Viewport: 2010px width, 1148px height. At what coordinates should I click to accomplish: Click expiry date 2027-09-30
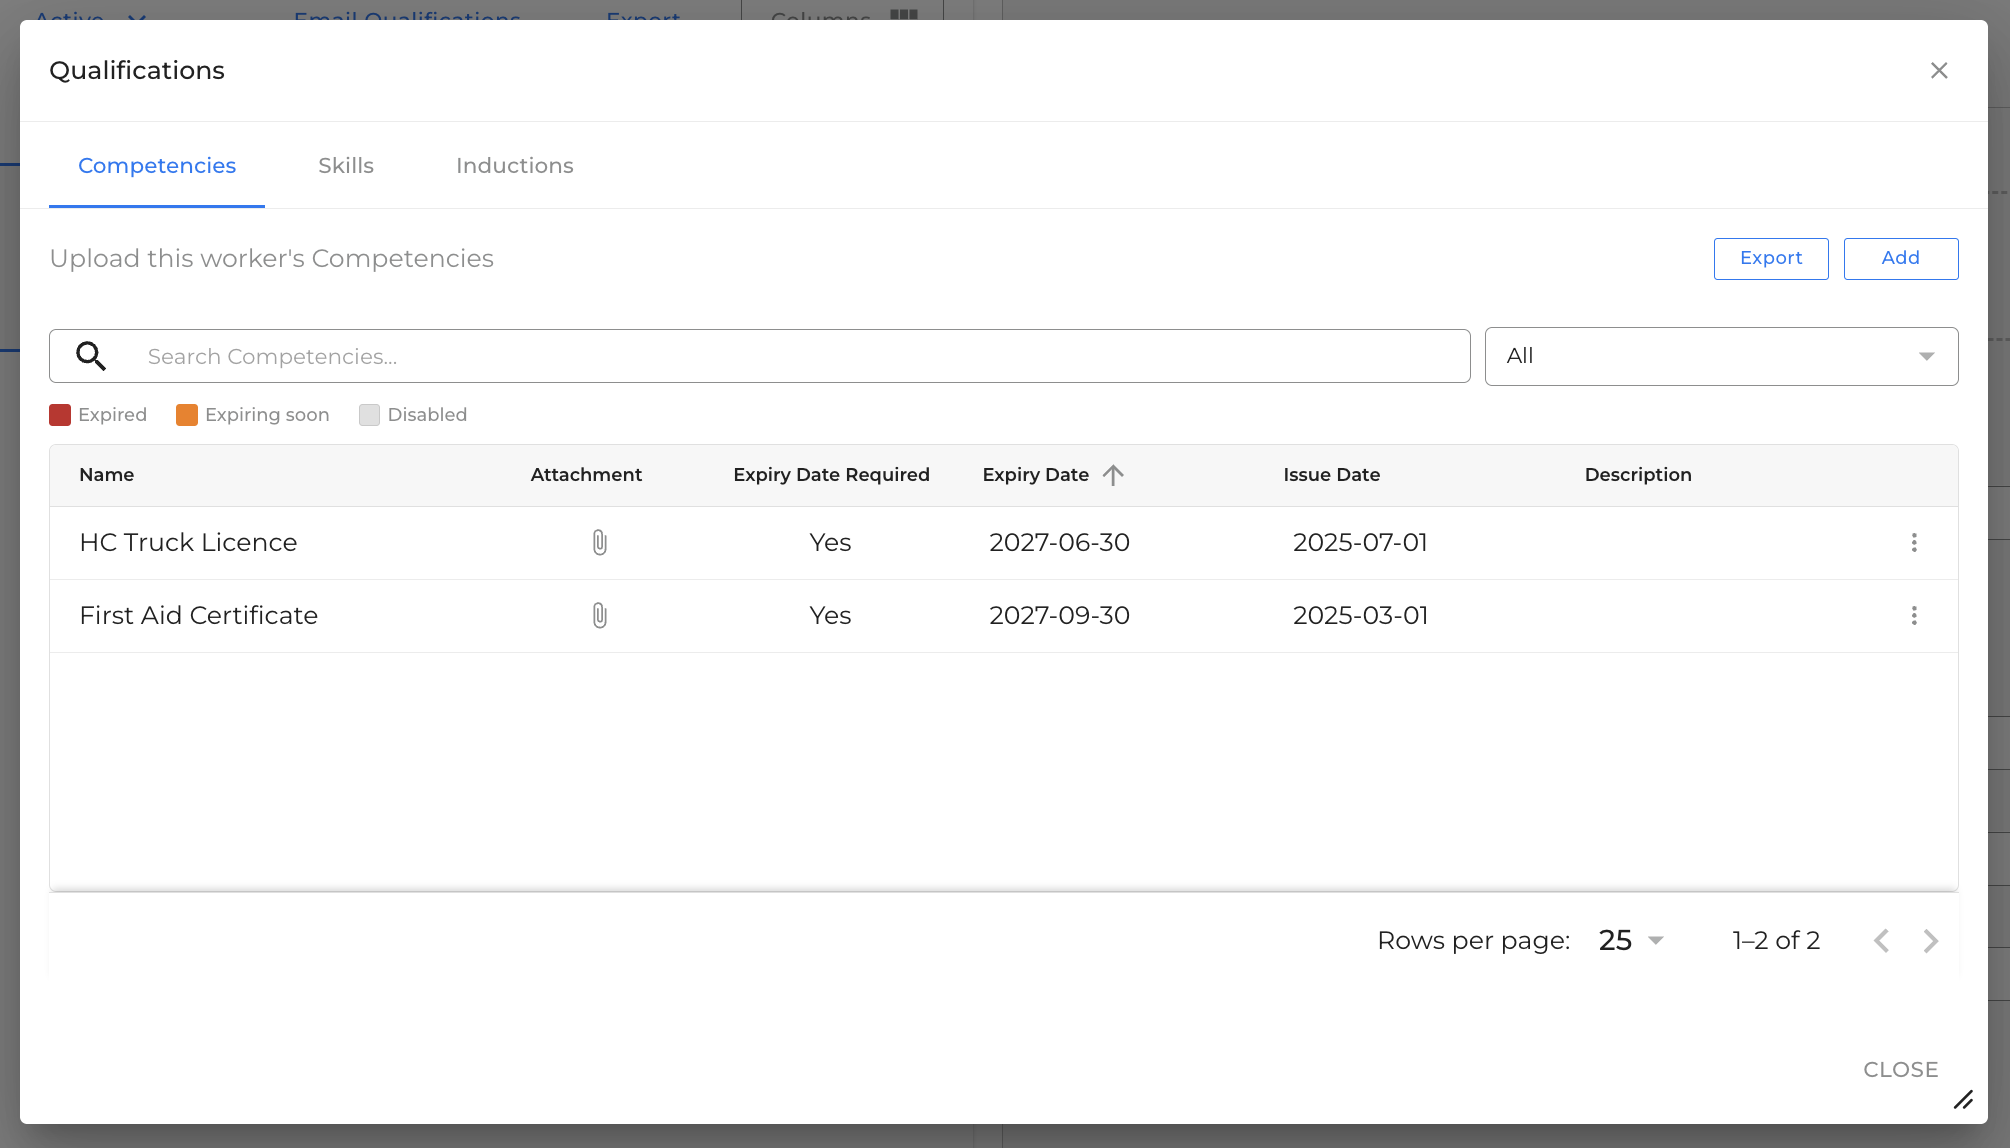pyautogui.click(x=1059, y=615)
